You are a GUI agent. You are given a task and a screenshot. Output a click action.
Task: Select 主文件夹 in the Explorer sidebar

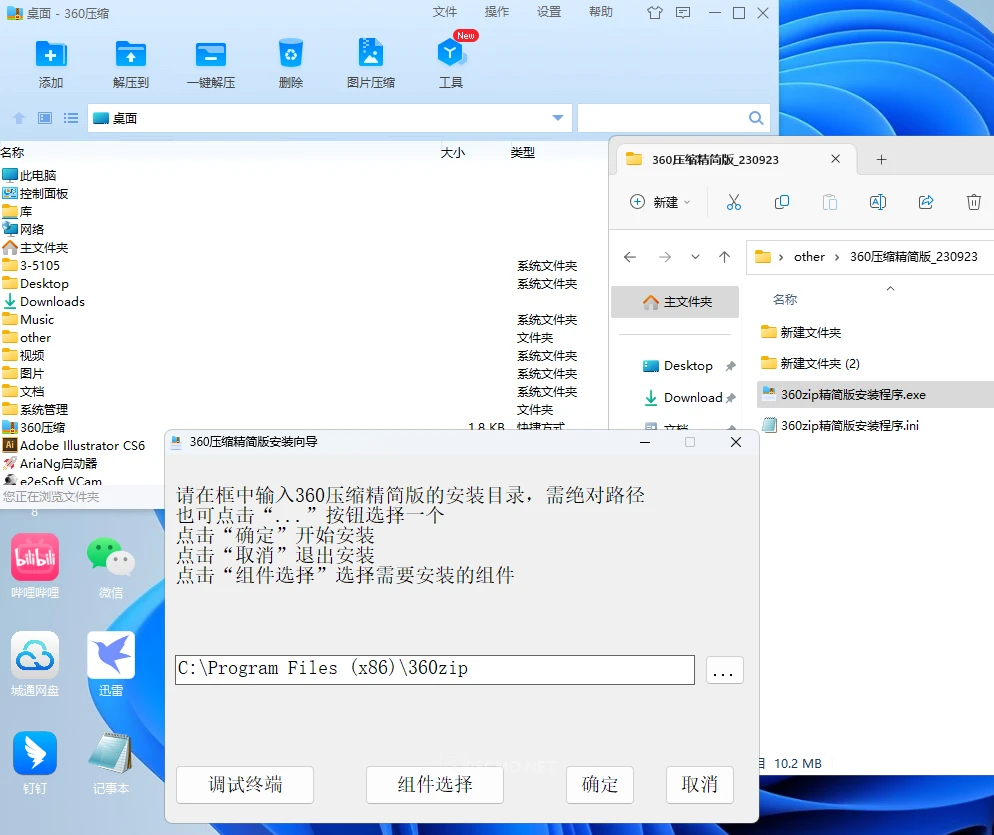[x=675, y=302]
